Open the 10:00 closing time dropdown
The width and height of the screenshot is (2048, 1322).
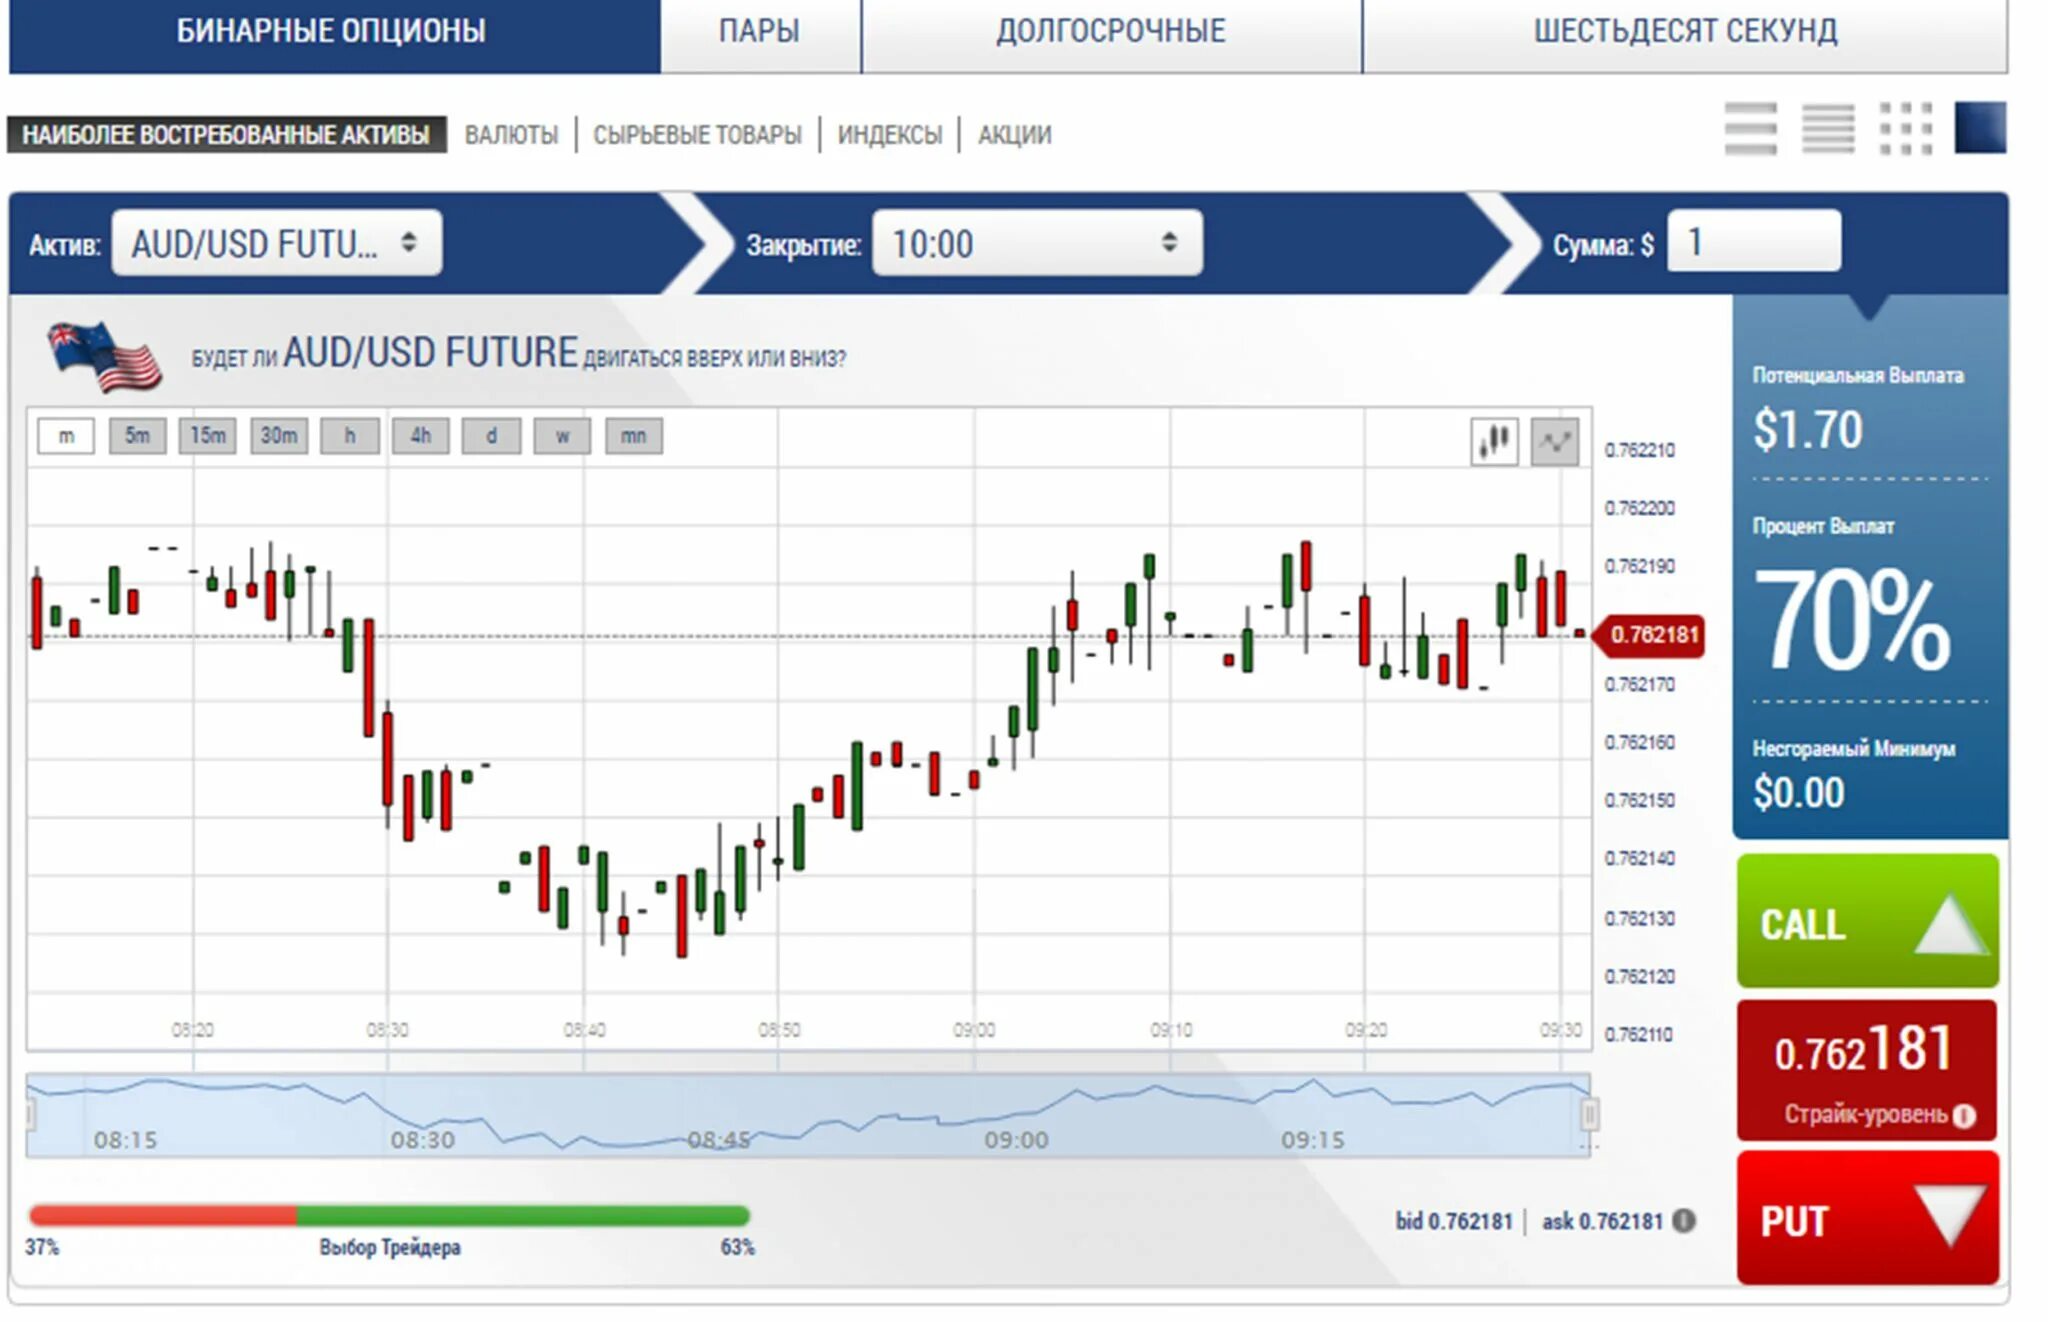click(1036, 243)
